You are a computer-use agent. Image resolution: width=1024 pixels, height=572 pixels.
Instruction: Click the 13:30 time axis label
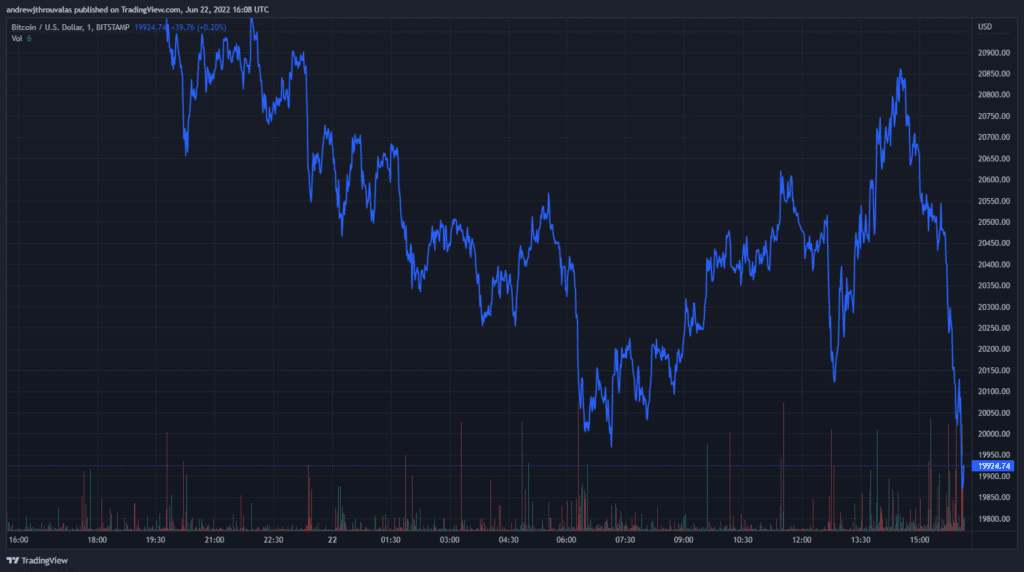[x=861, y=540]
